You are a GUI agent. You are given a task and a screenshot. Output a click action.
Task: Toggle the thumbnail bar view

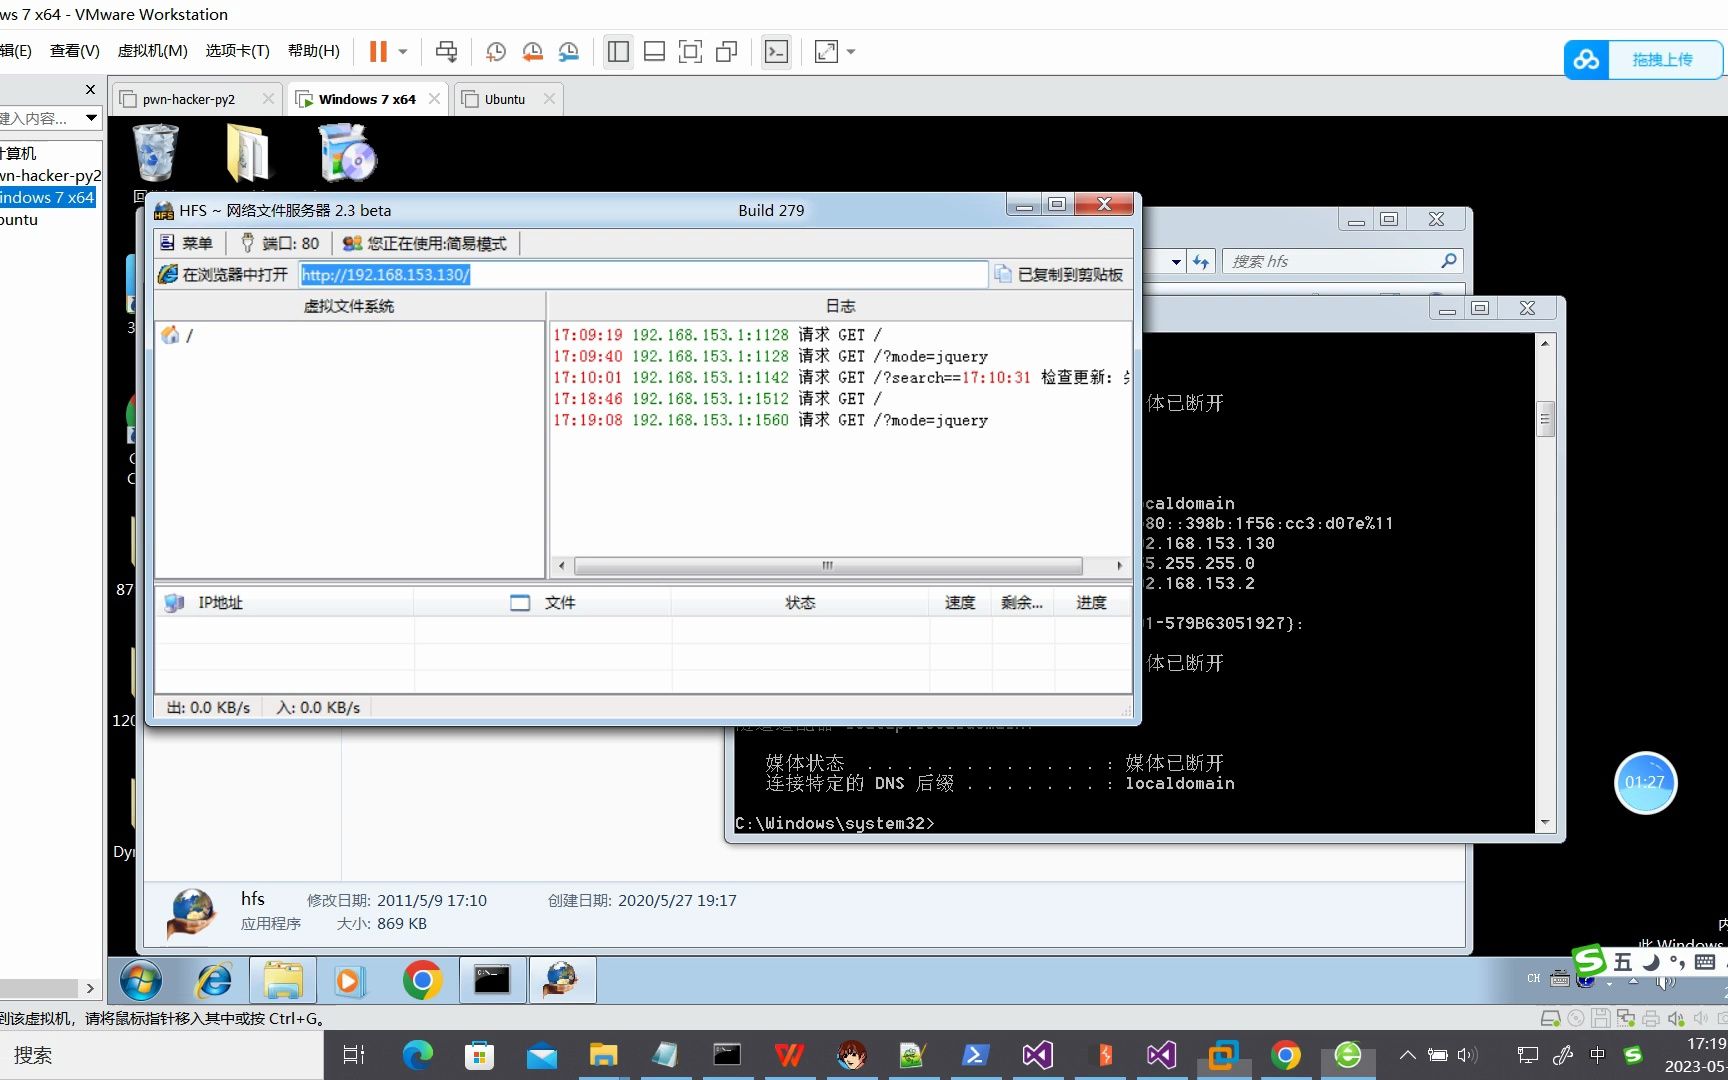pyautogui.click(x=654, y=51)
